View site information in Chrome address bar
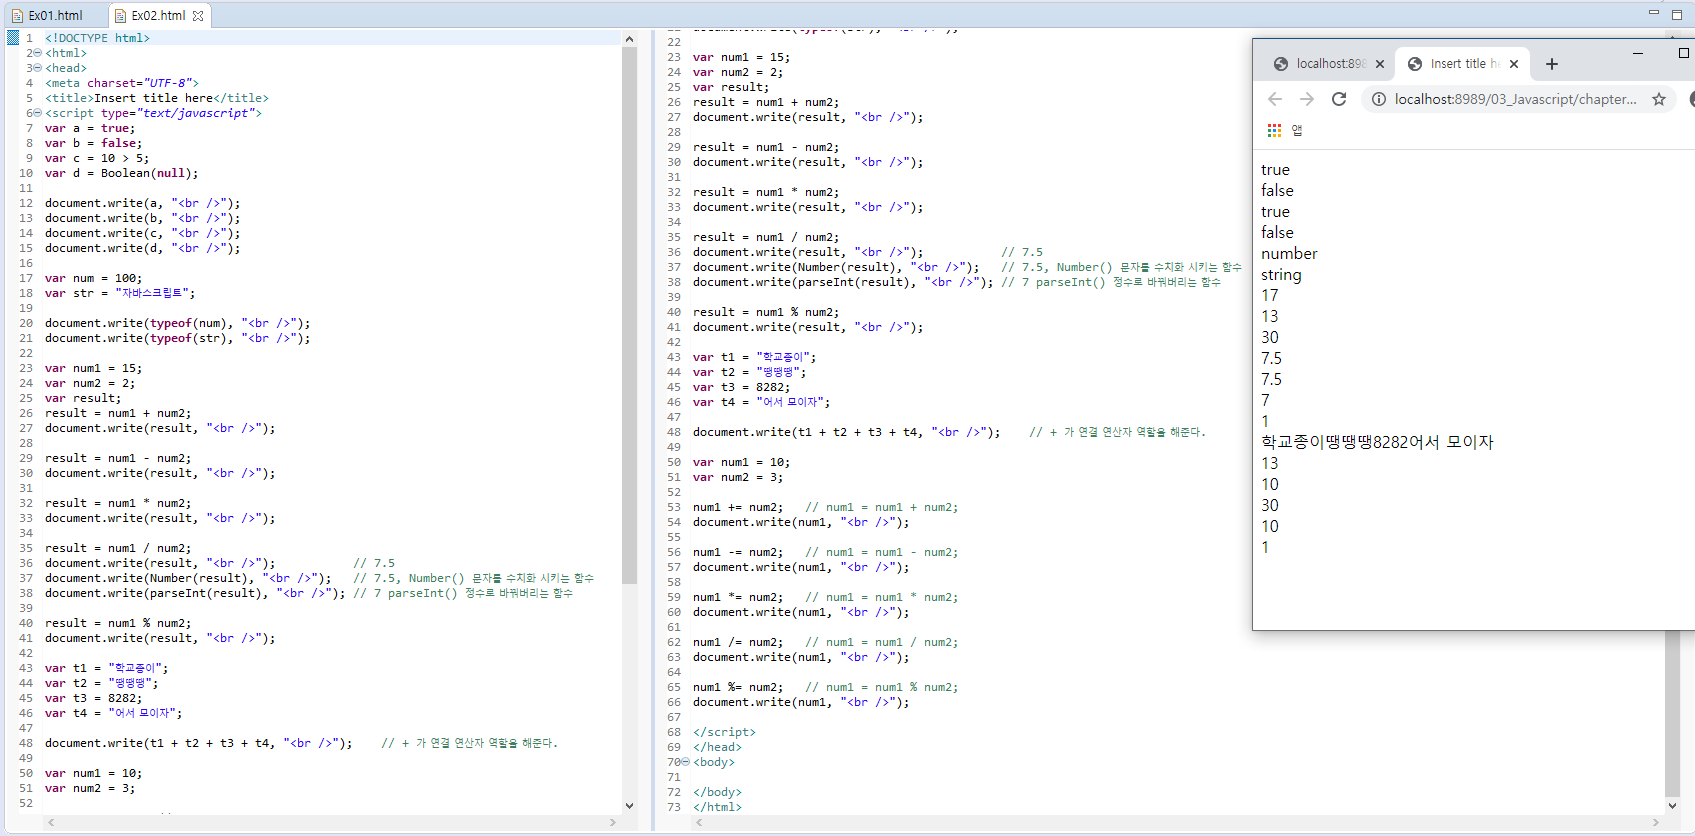Viewport: 1695px width, 836px height. click(x=1379, y=99)
